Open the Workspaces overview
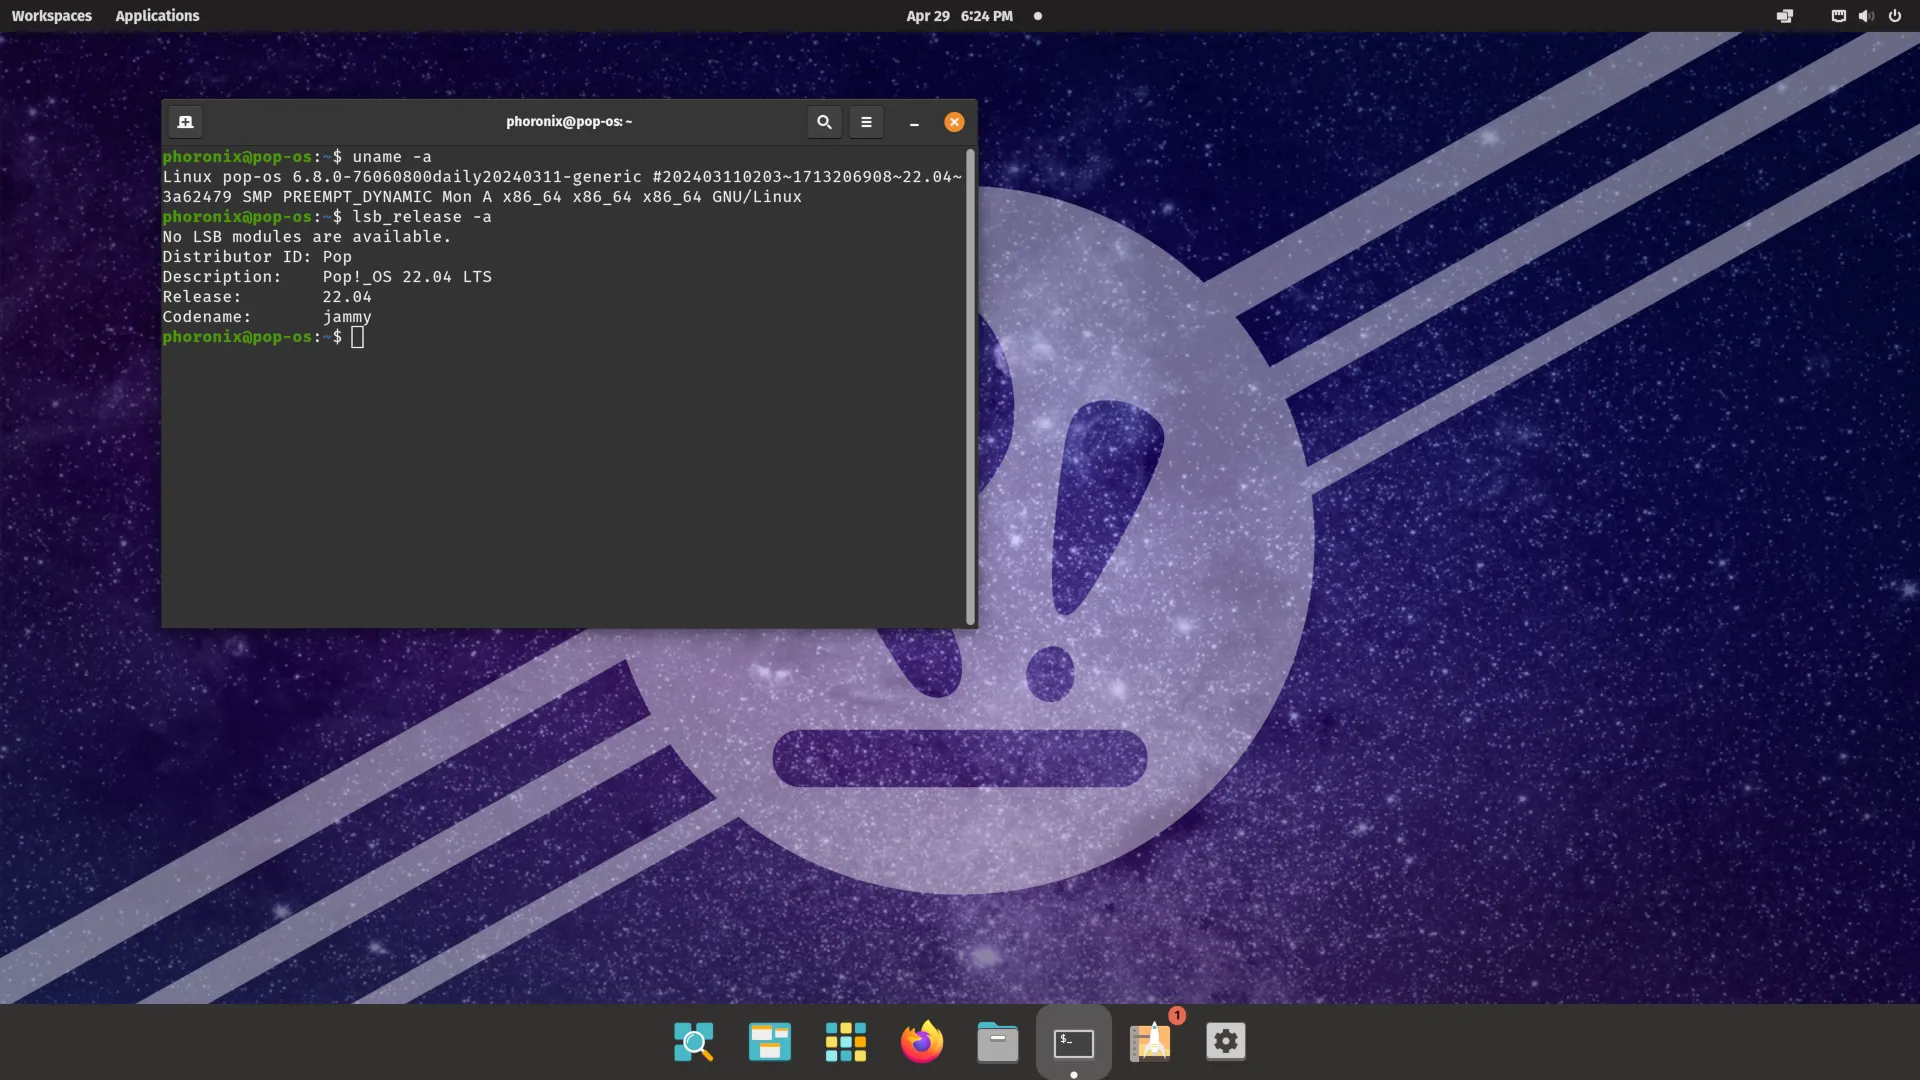Viewport: 1920px width, 1080px height. click(52, 16)
